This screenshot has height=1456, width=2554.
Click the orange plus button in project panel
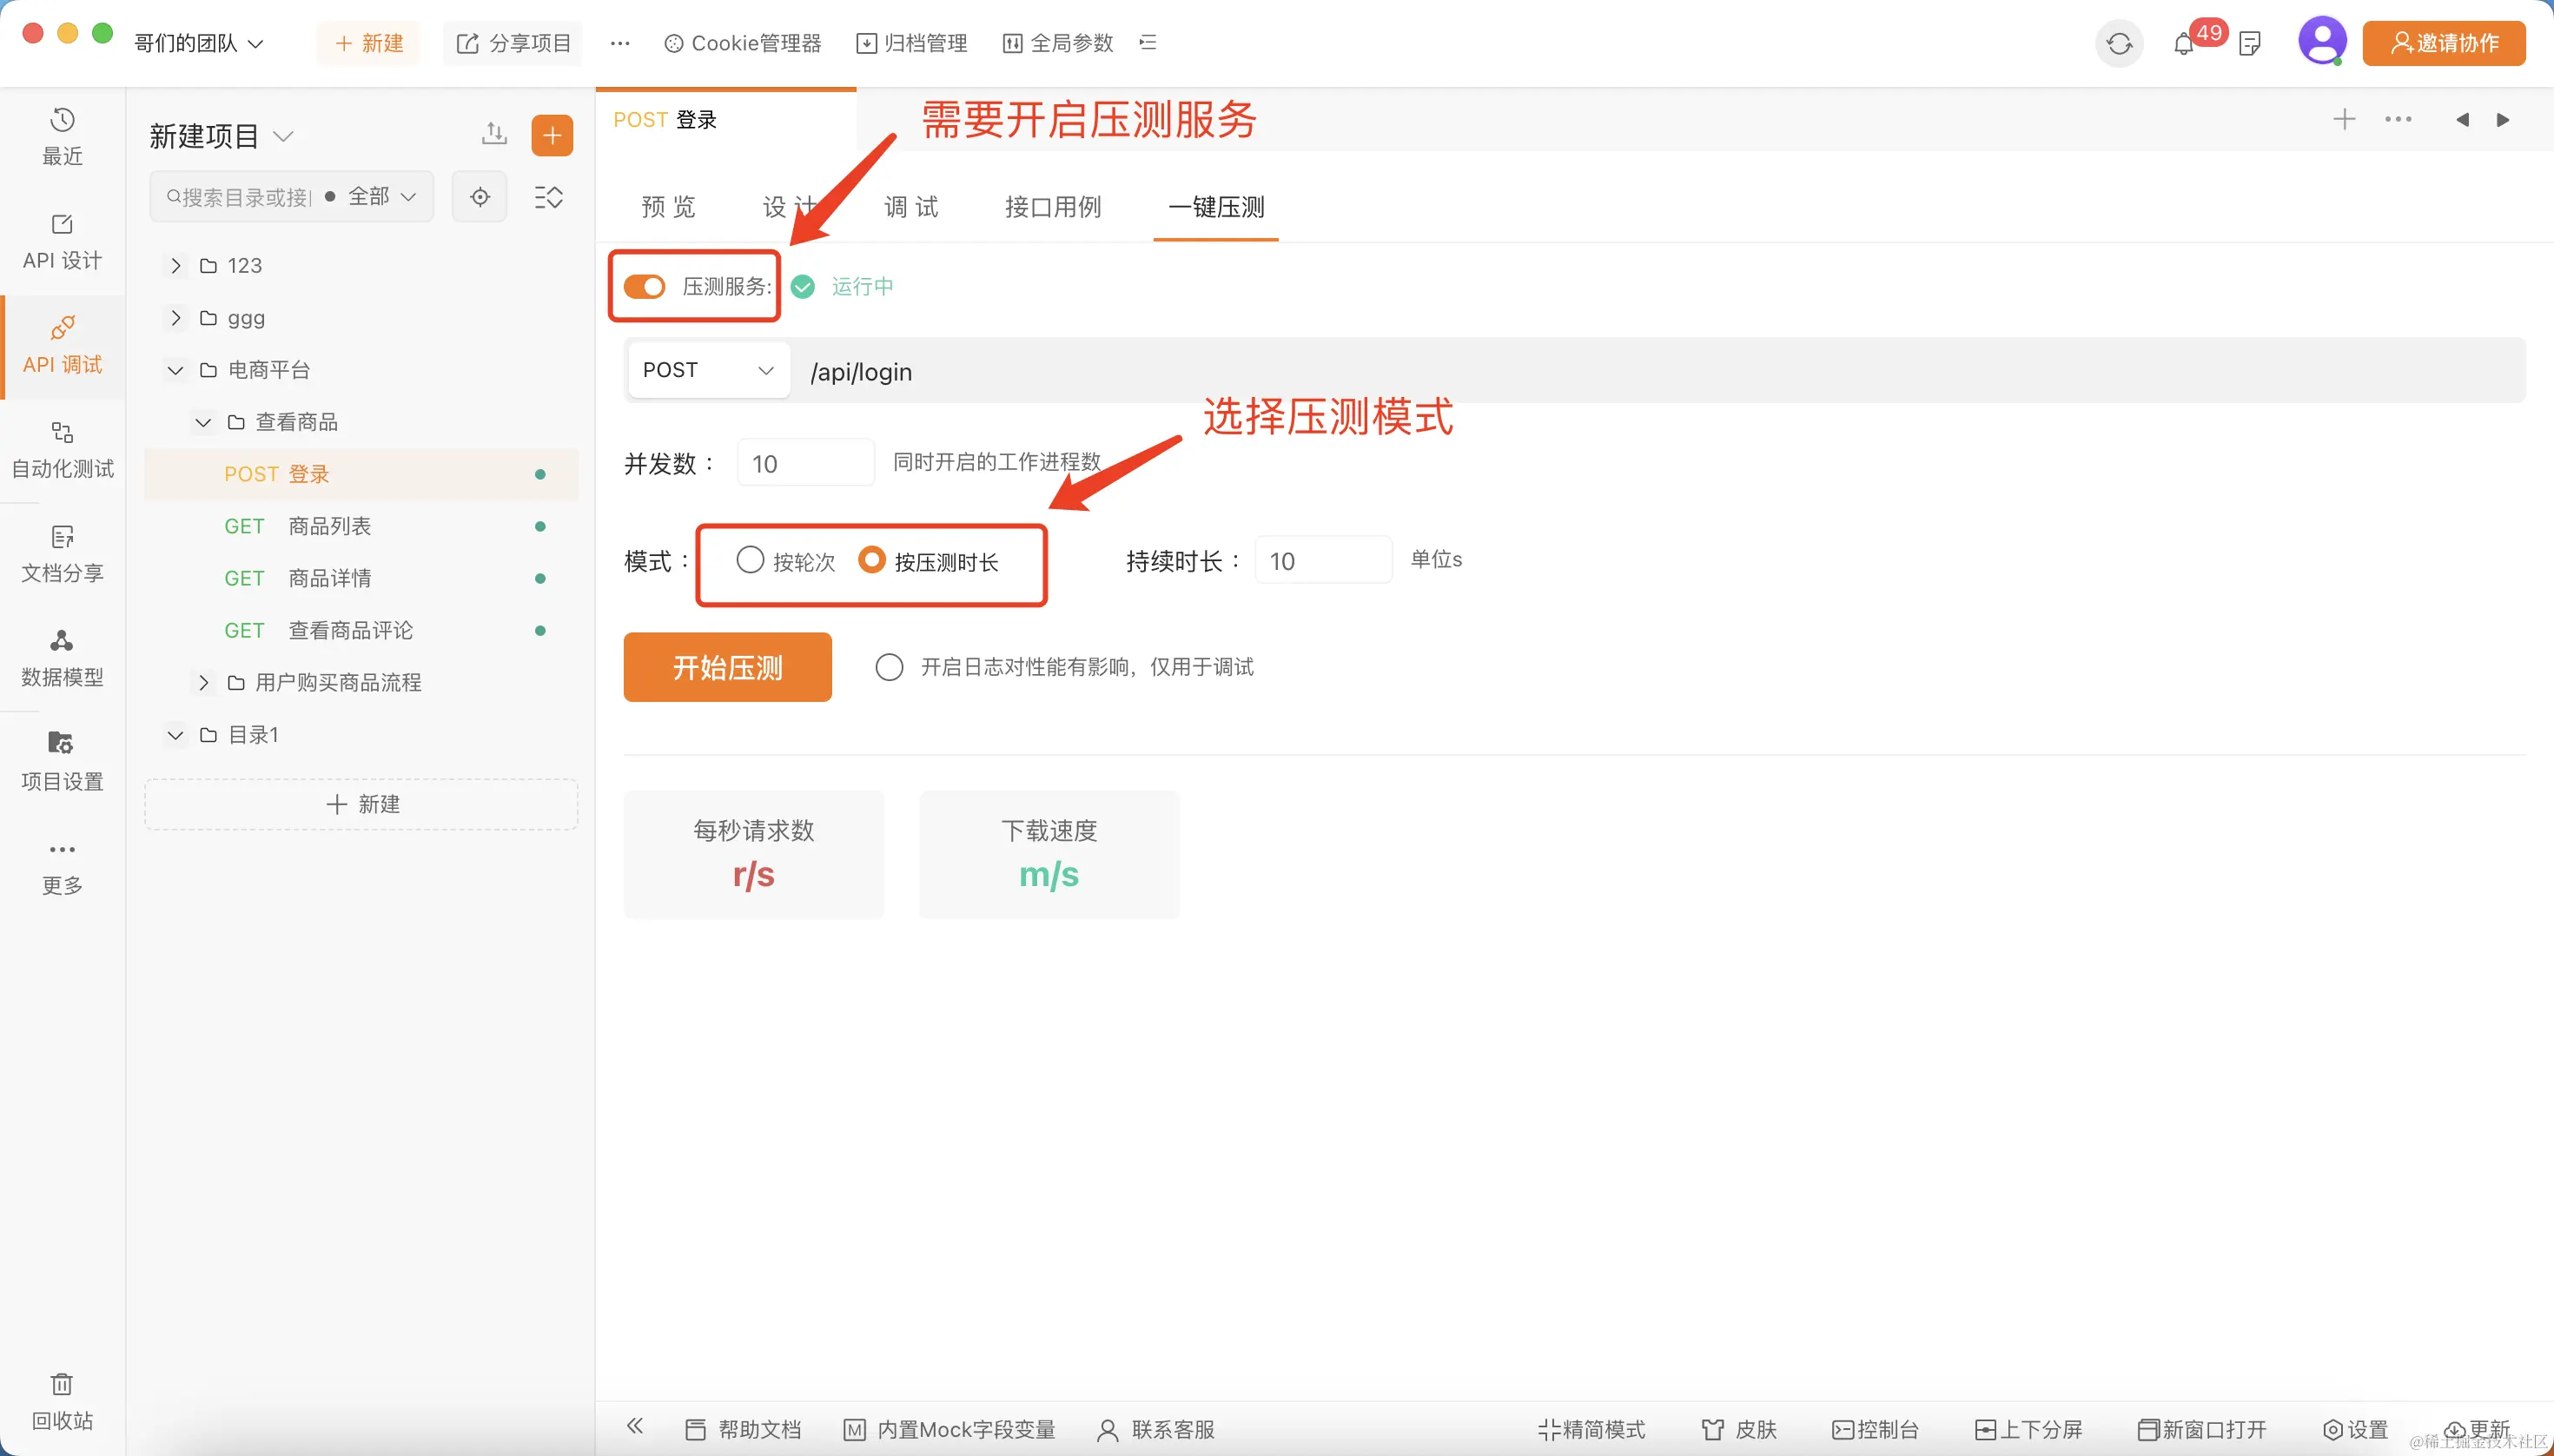pos(552,135)
